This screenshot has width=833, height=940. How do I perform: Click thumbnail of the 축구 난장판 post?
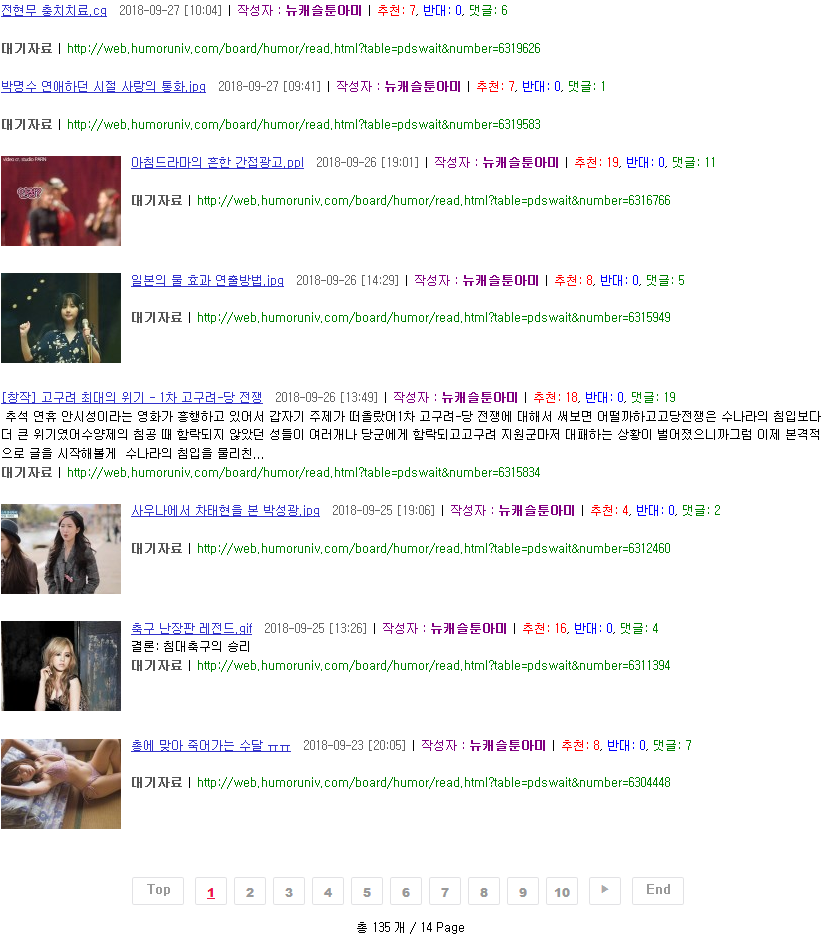[x=61, y=666]
